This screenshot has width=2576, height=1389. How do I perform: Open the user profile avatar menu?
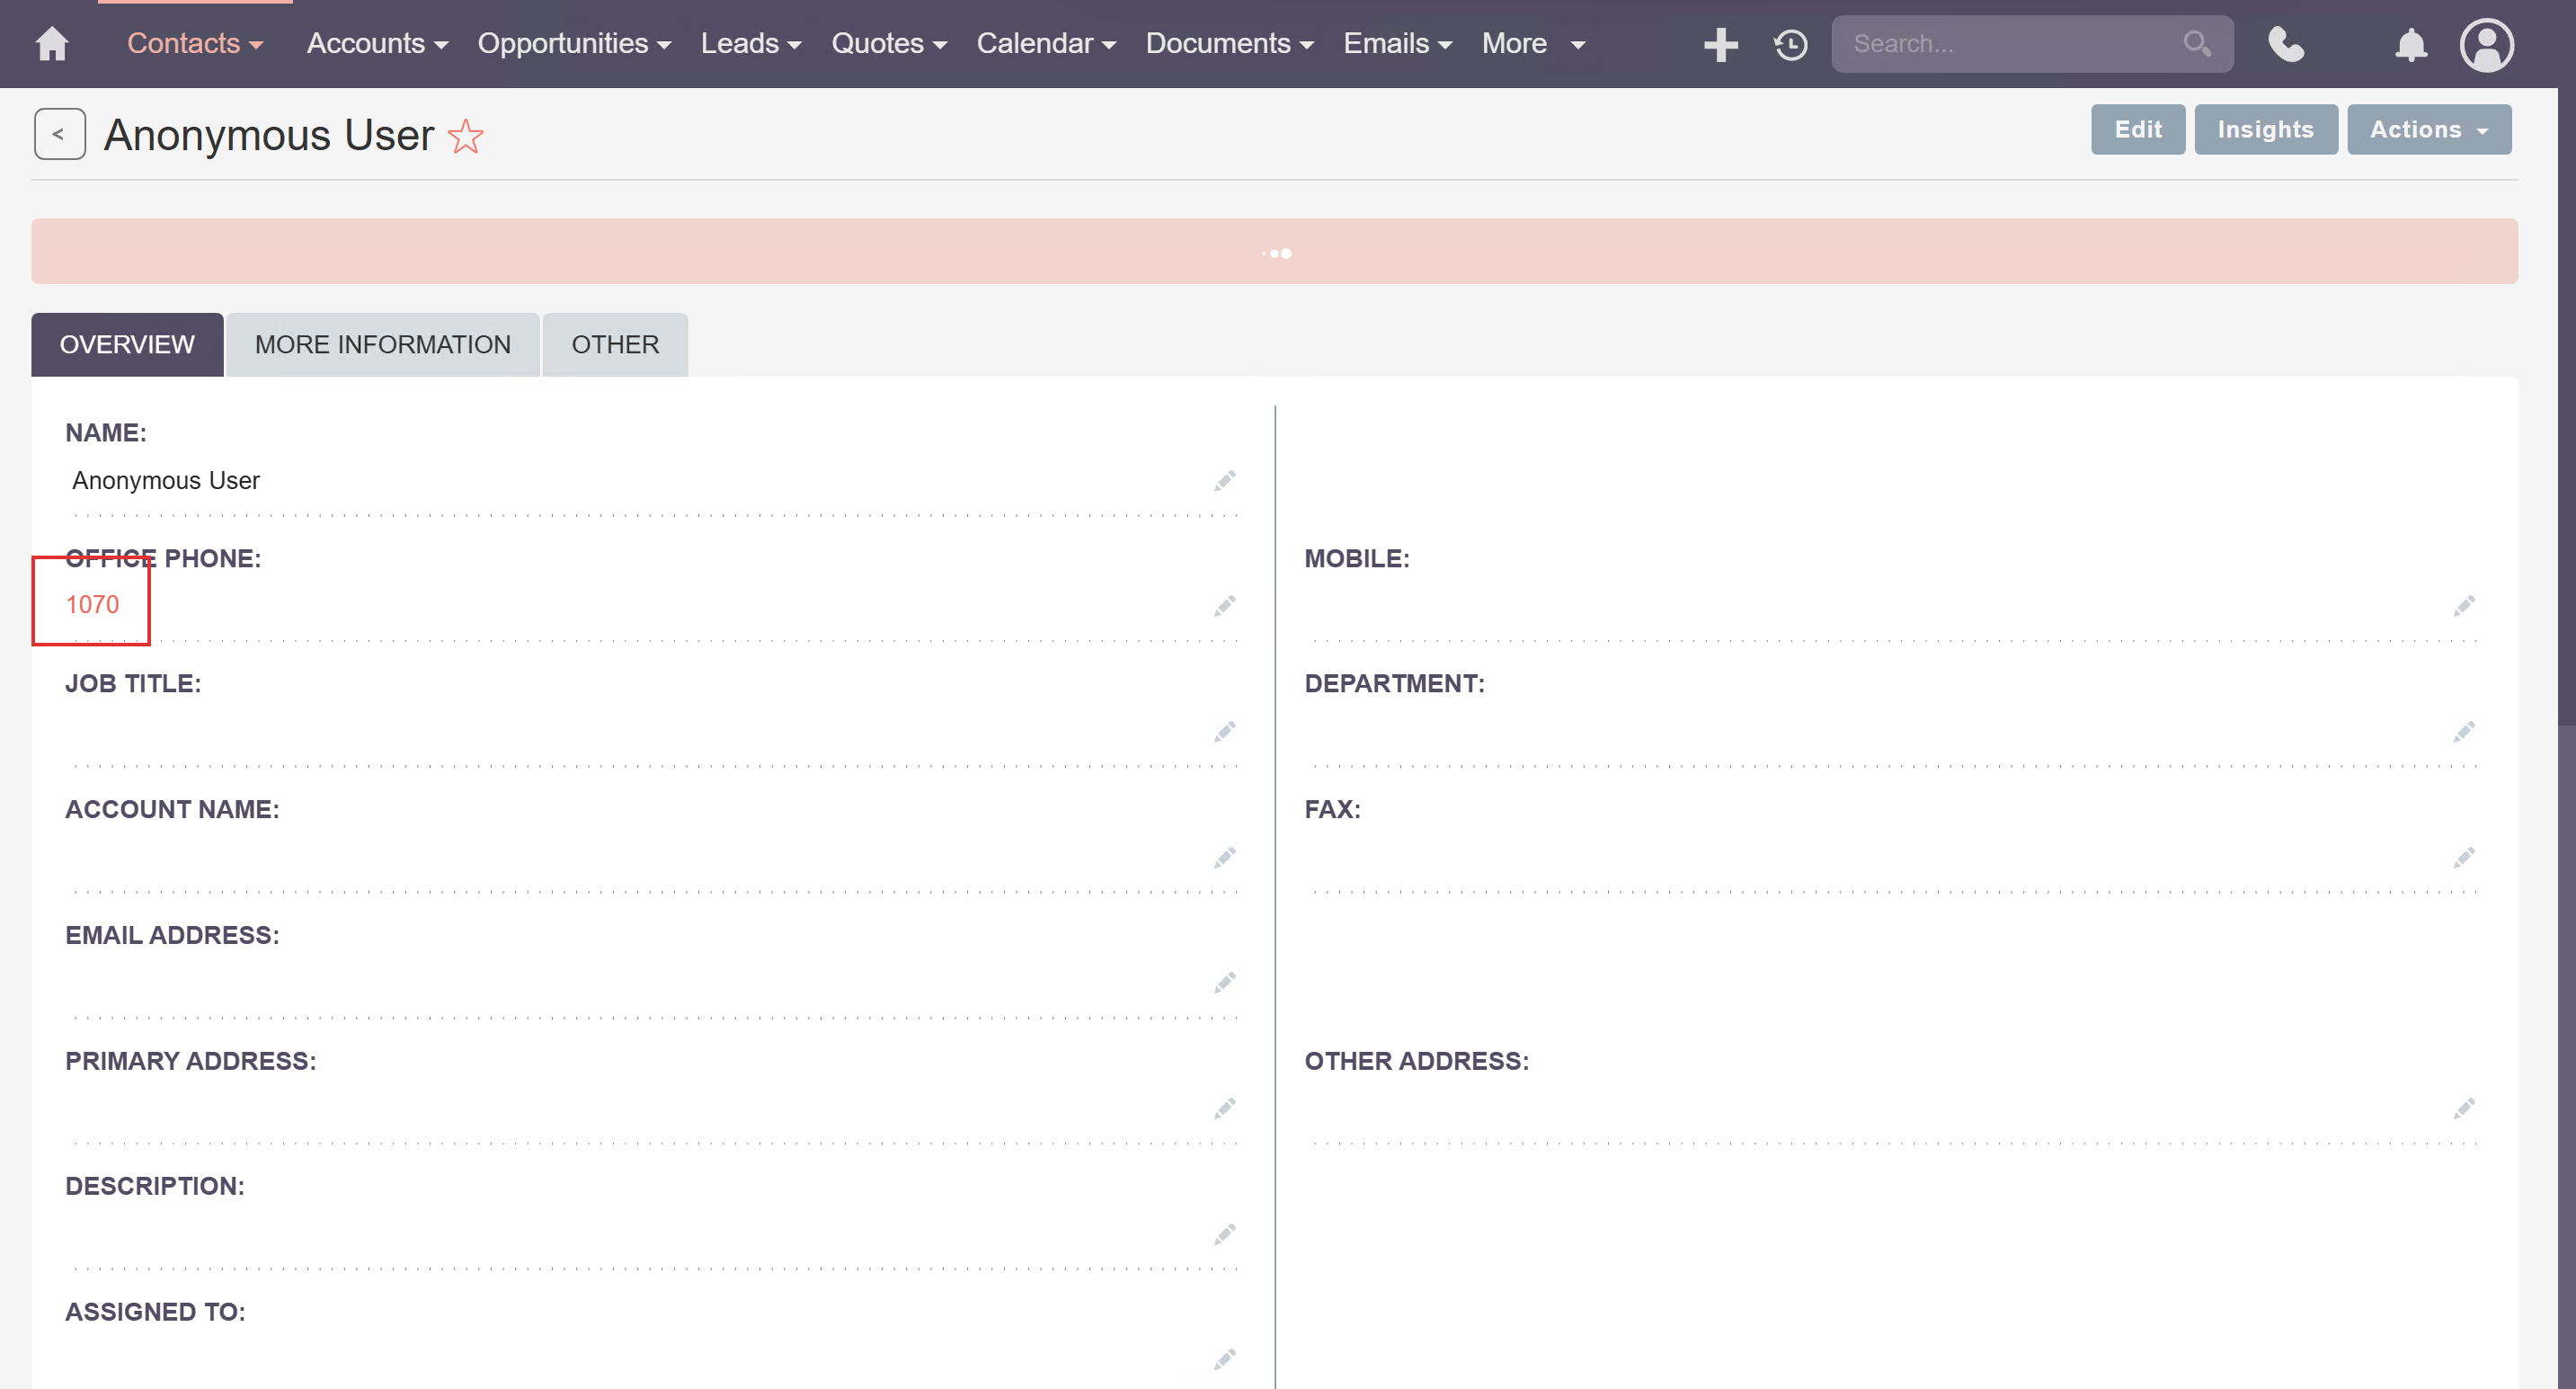(x=2486, y=44)
